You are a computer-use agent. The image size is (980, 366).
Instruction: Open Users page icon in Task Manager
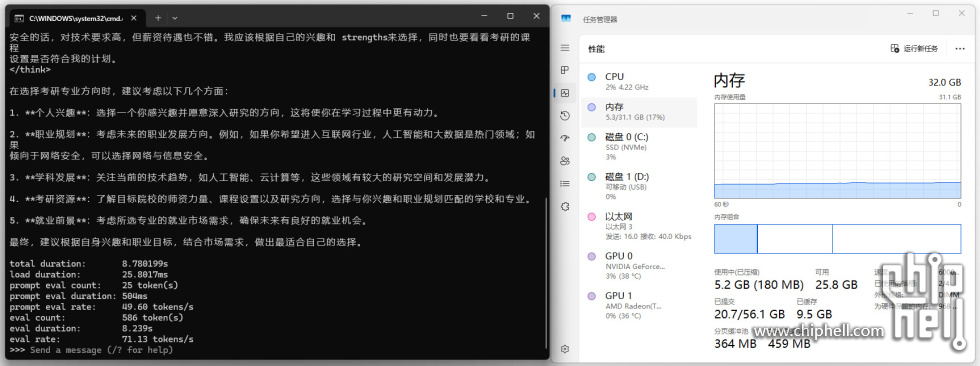click(x=565, y=161)
